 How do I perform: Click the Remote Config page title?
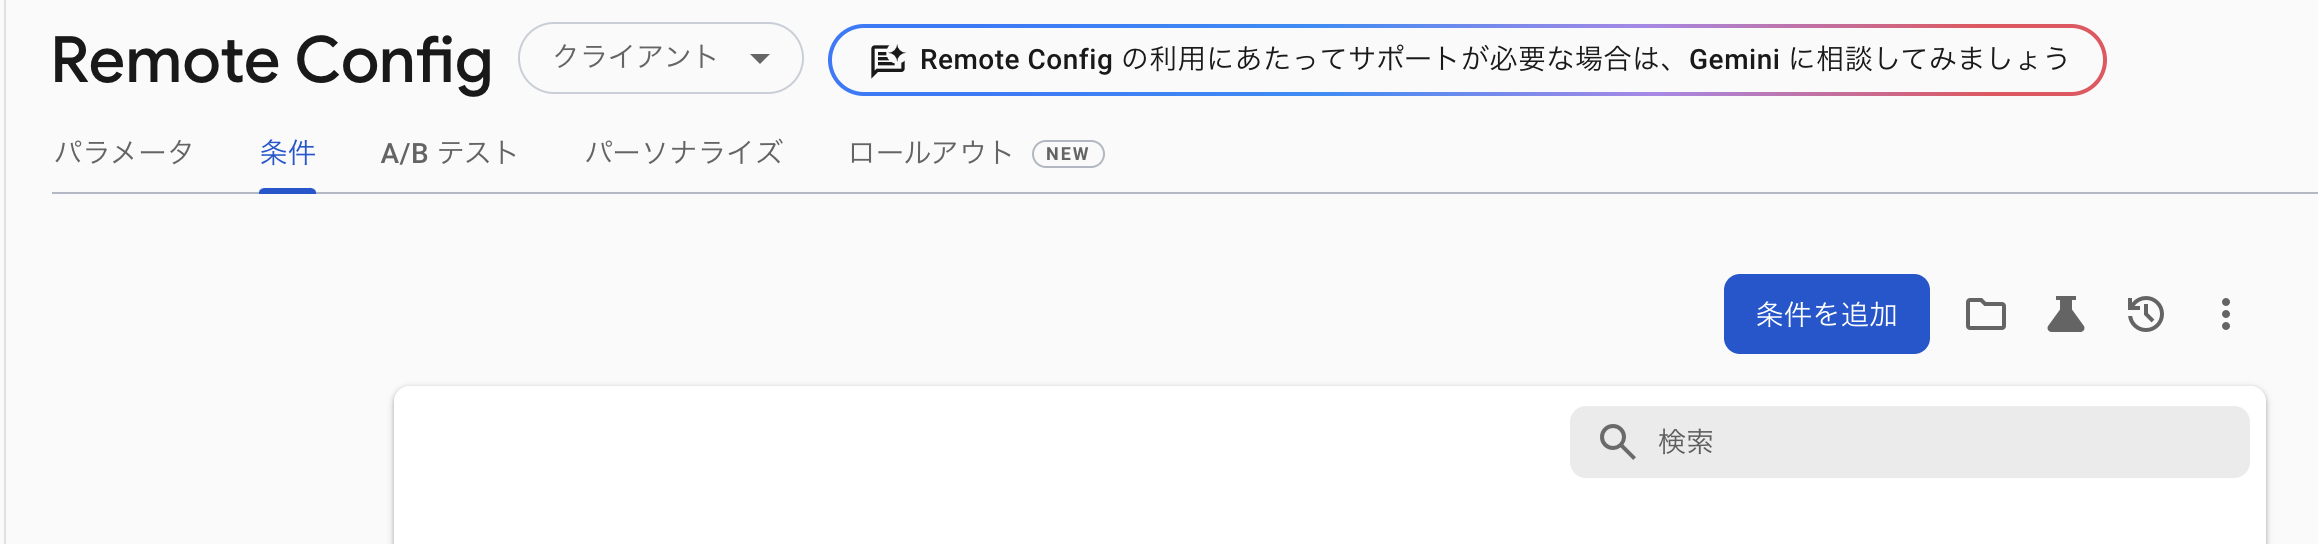click(271, 60)
